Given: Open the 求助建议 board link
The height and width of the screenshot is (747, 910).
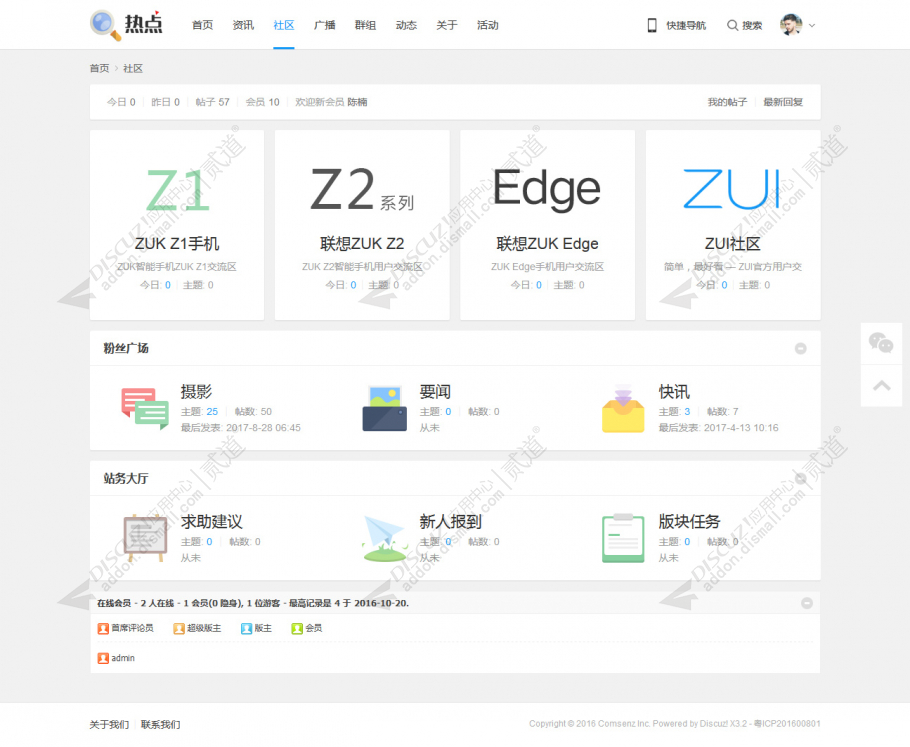Looking at the screenshot, I should coord(212,522).
